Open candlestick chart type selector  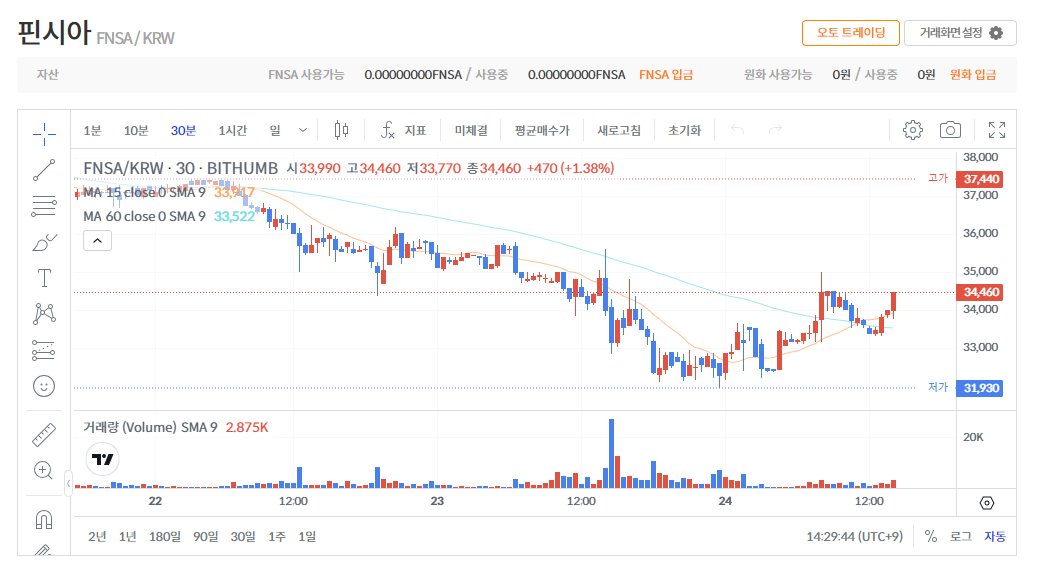pos(341,130)
